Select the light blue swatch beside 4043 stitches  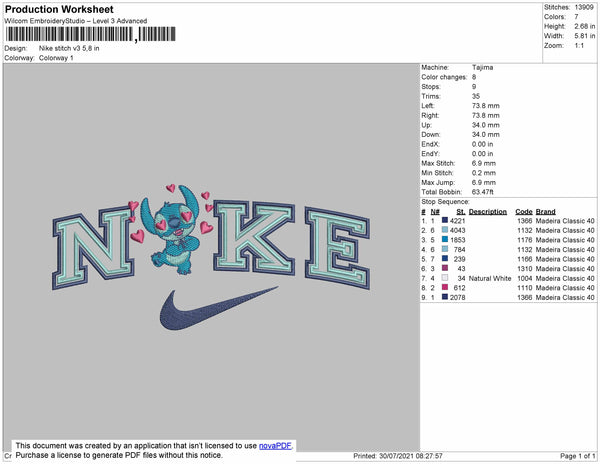[444, 230]
